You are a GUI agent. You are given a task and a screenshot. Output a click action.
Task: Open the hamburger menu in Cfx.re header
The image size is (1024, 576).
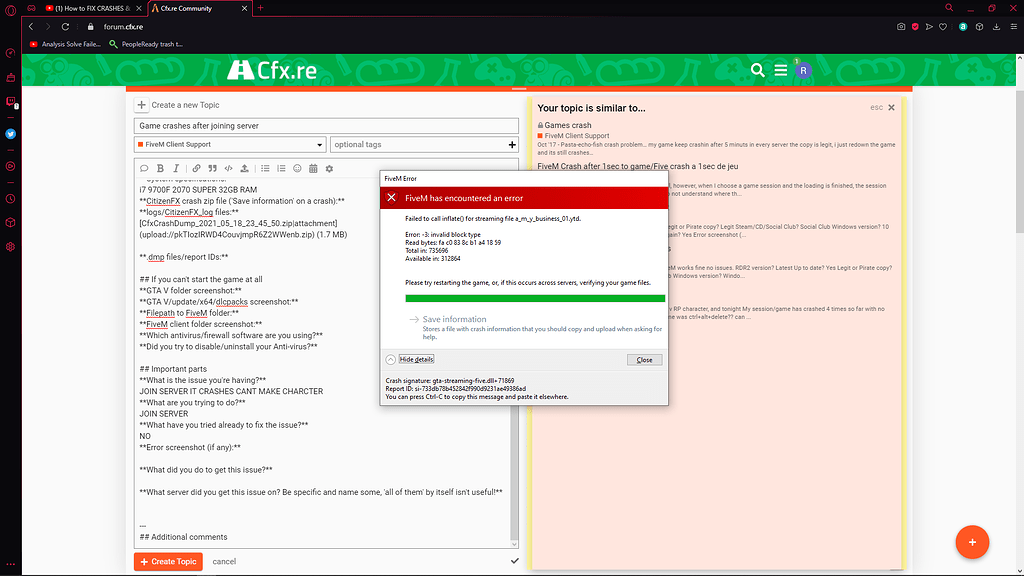coord(780,70)
